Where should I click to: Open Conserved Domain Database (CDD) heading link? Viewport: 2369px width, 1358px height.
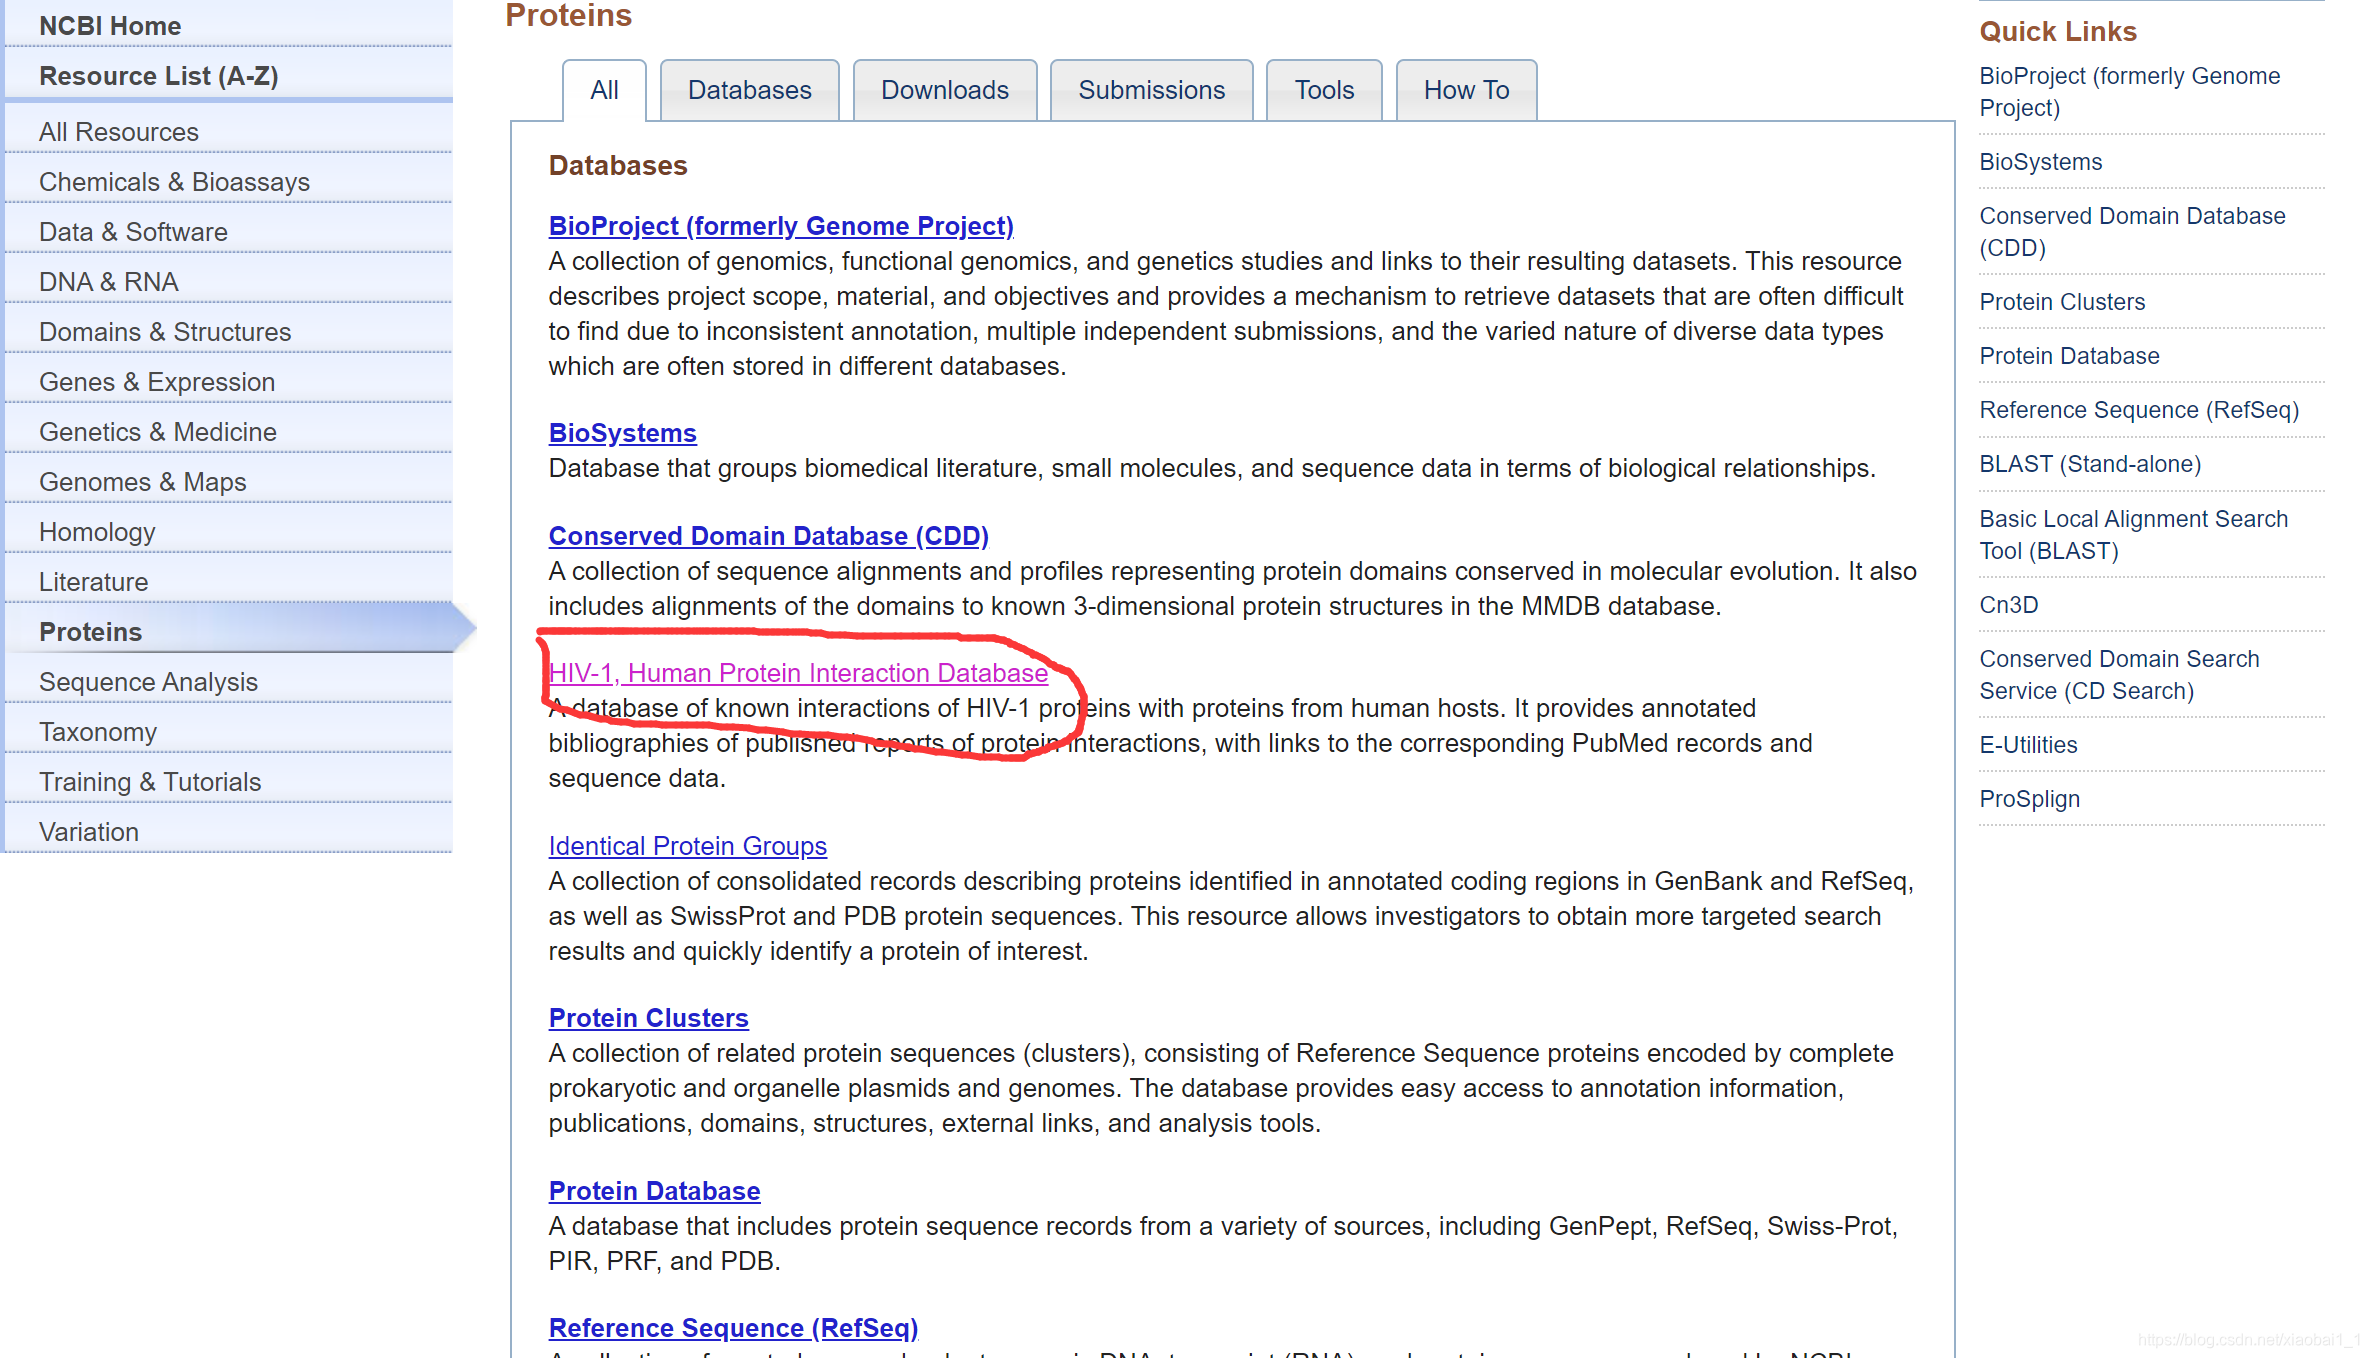(768, 536)
